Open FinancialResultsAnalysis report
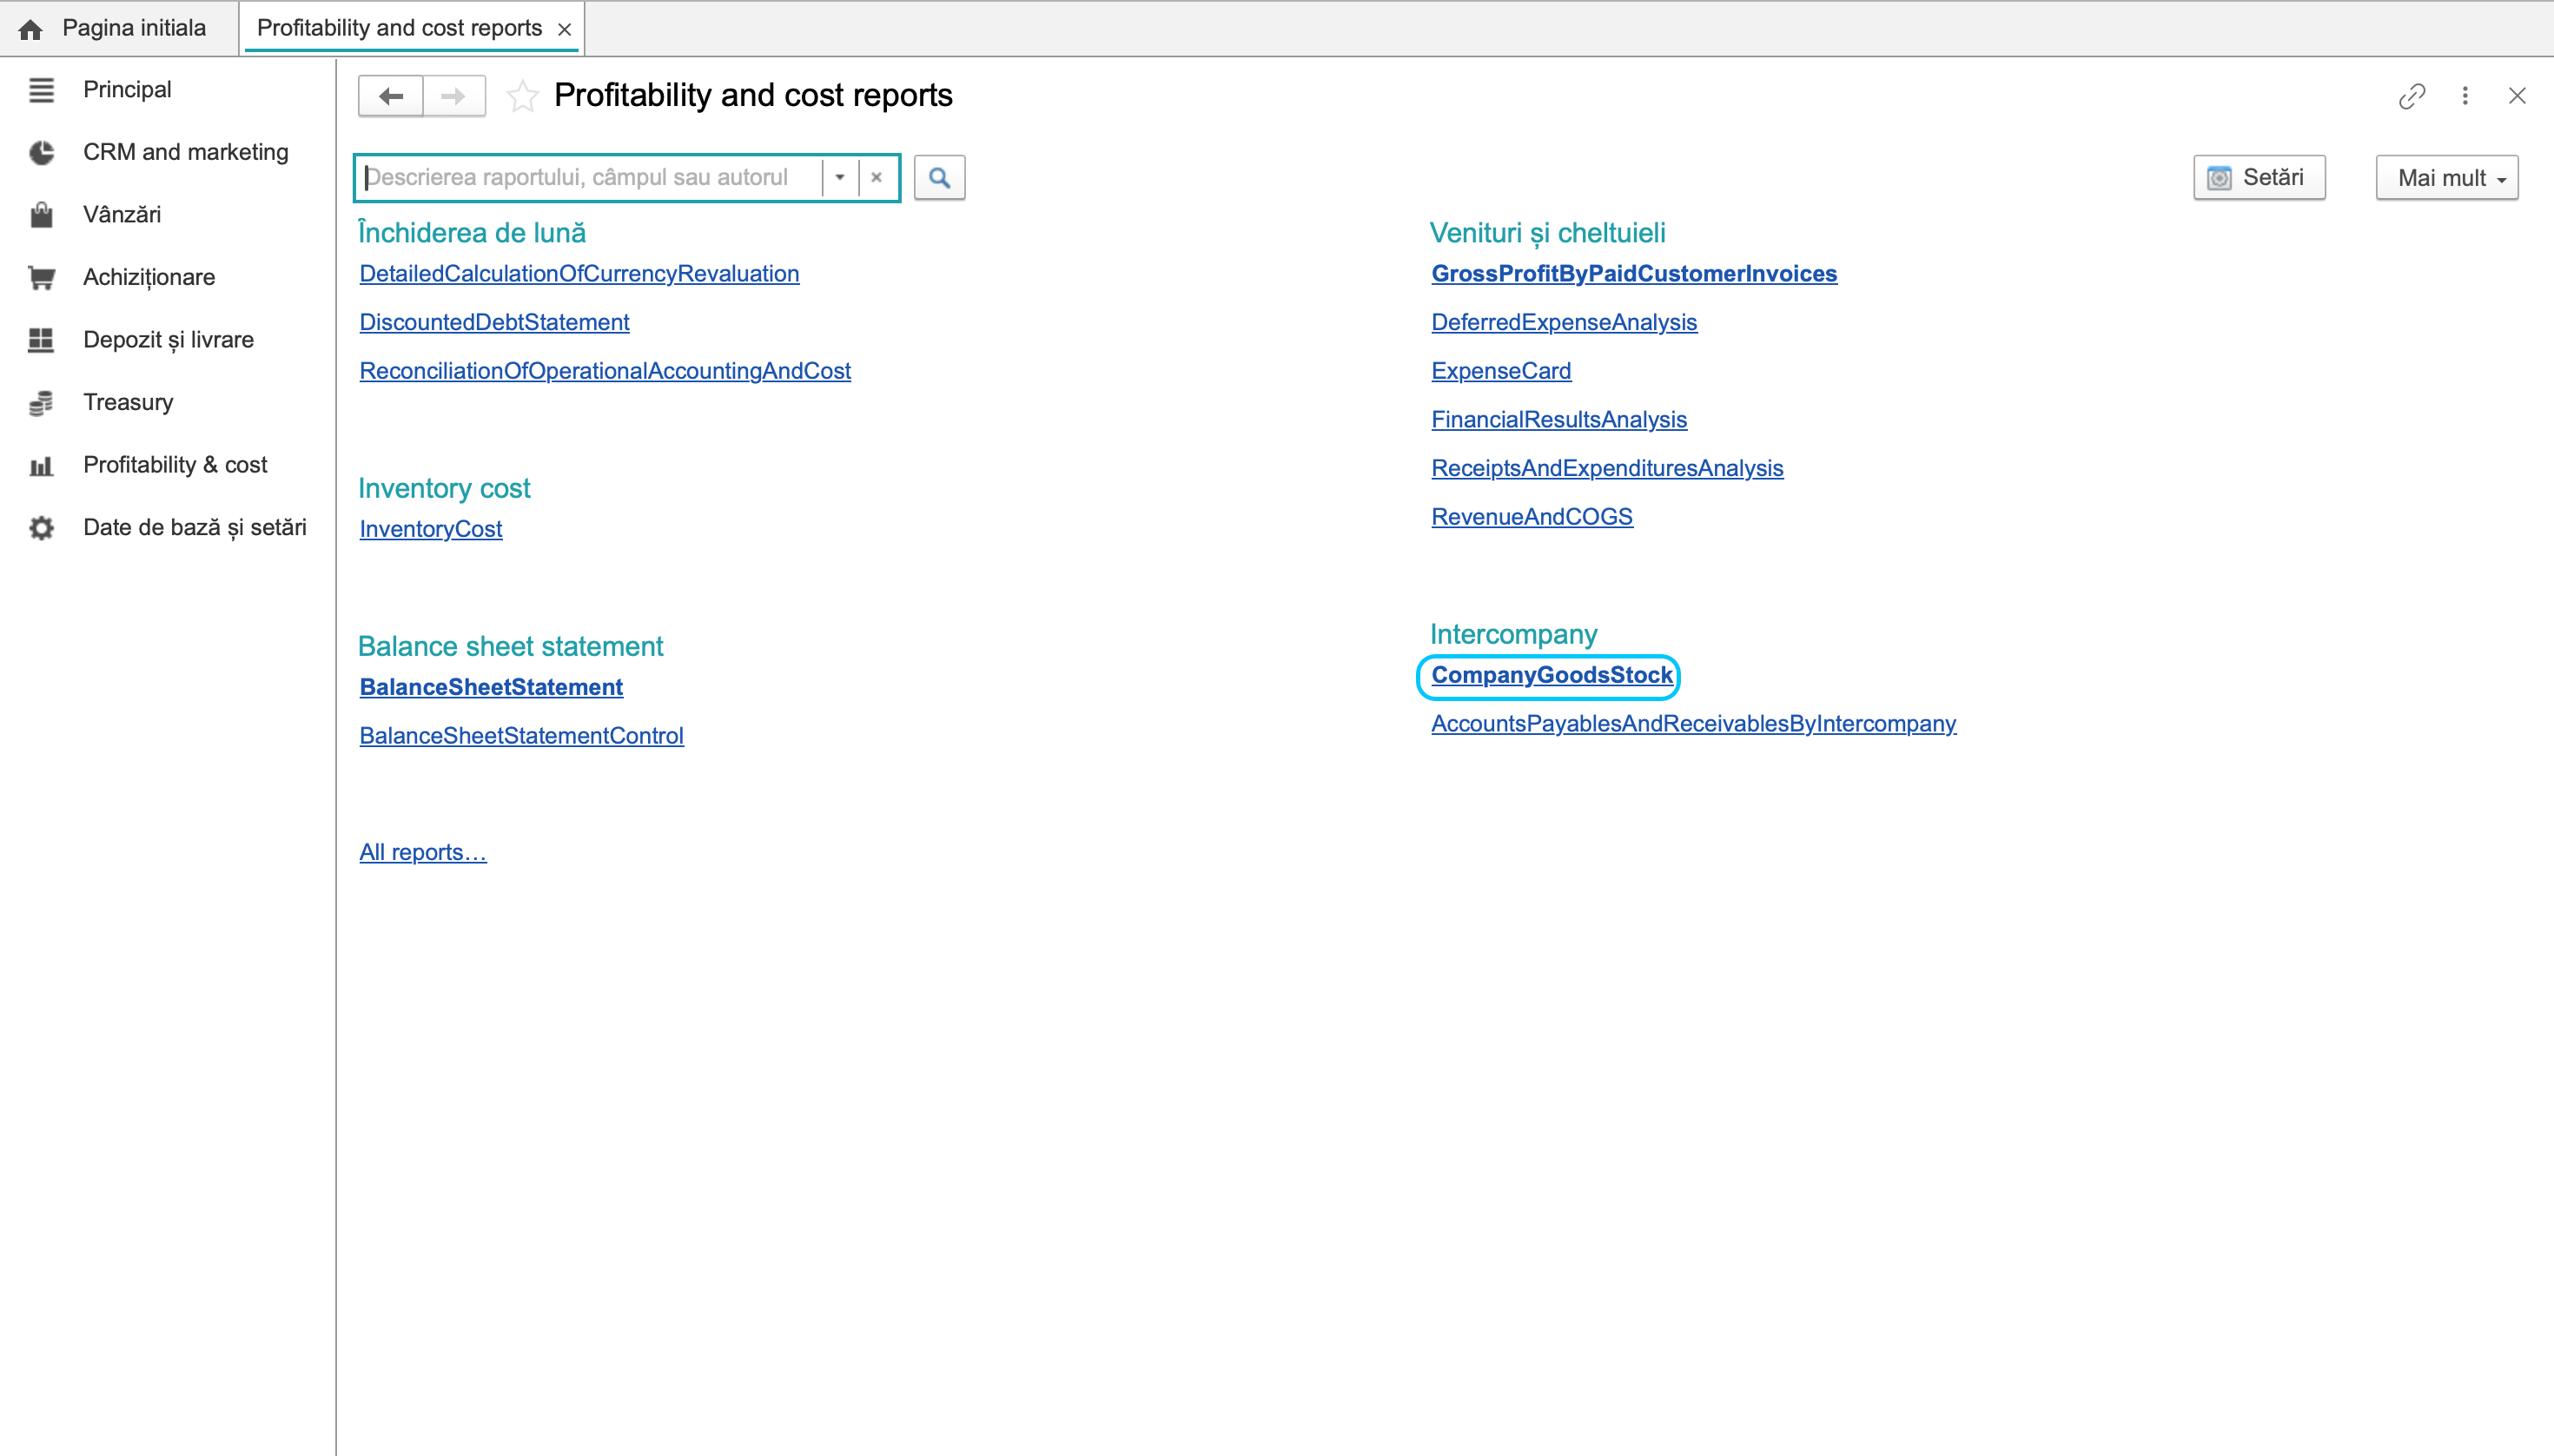2554x1456 pixels. click(1559, 420)
